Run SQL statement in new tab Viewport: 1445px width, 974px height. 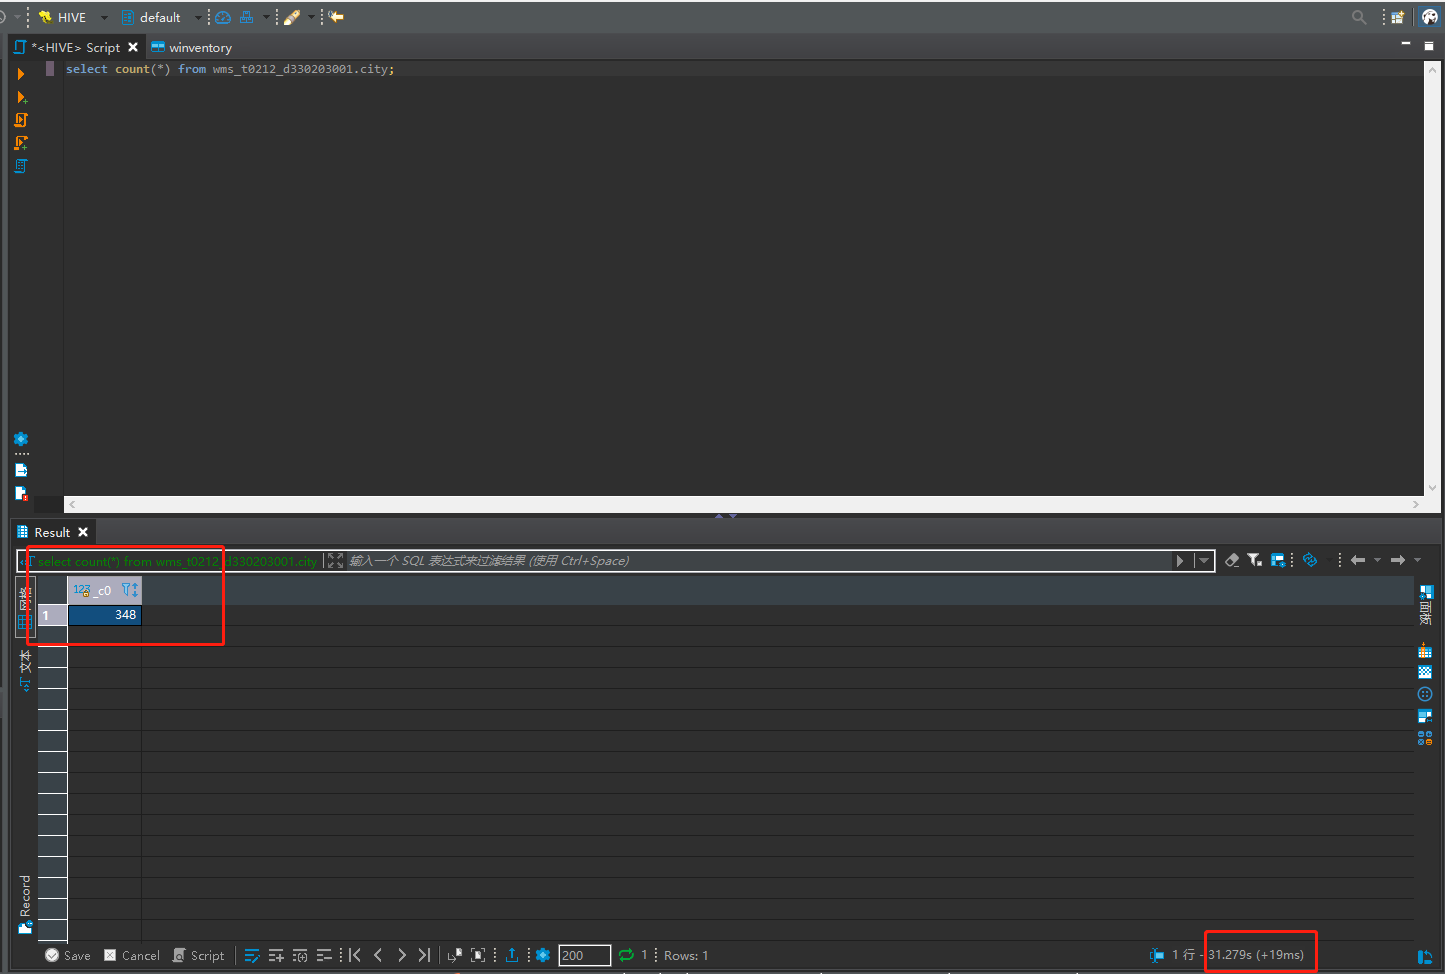pos(21,97)
